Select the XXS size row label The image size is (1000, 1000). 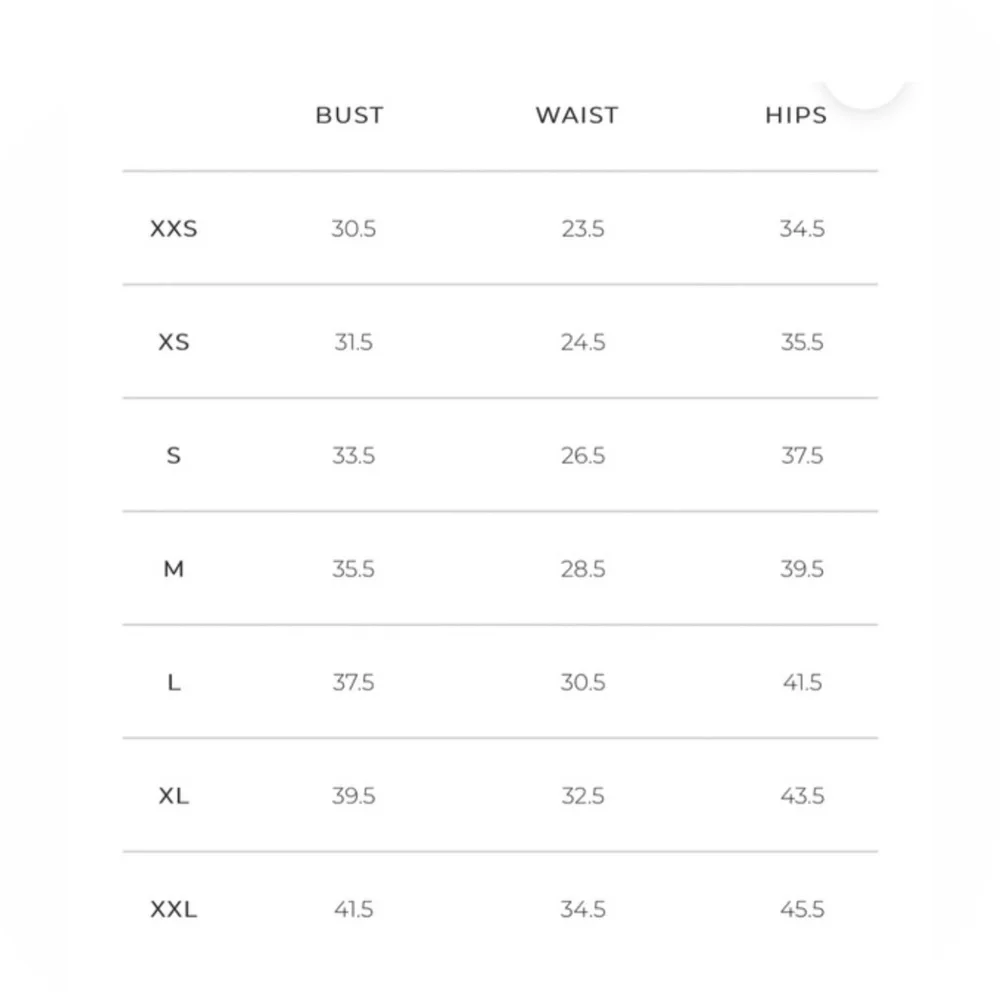(x=173, y=228)
